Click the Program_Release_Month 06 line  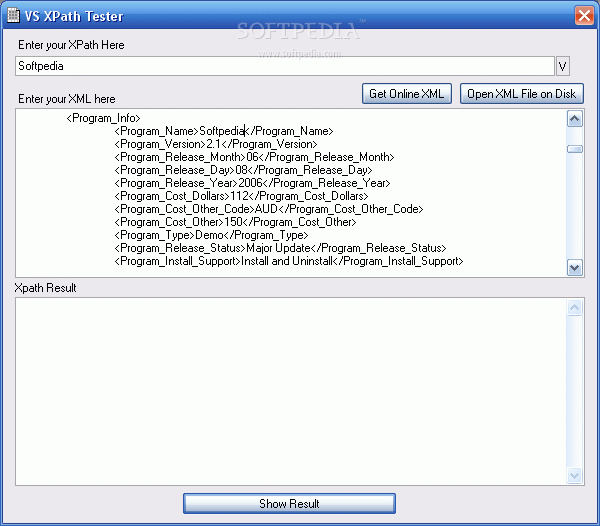point(254,157)
